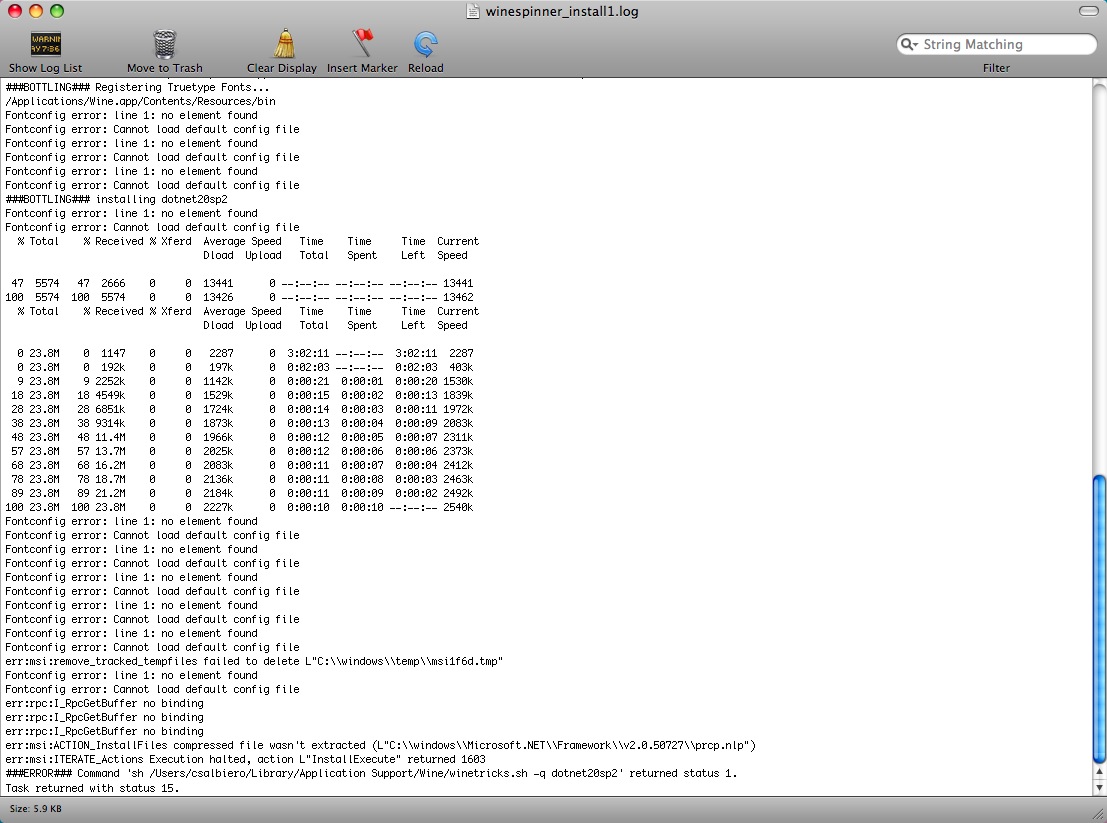Click the row showing 47 5574 47 2666
This screenshot has width=1107, height=823.
[242, 284]
